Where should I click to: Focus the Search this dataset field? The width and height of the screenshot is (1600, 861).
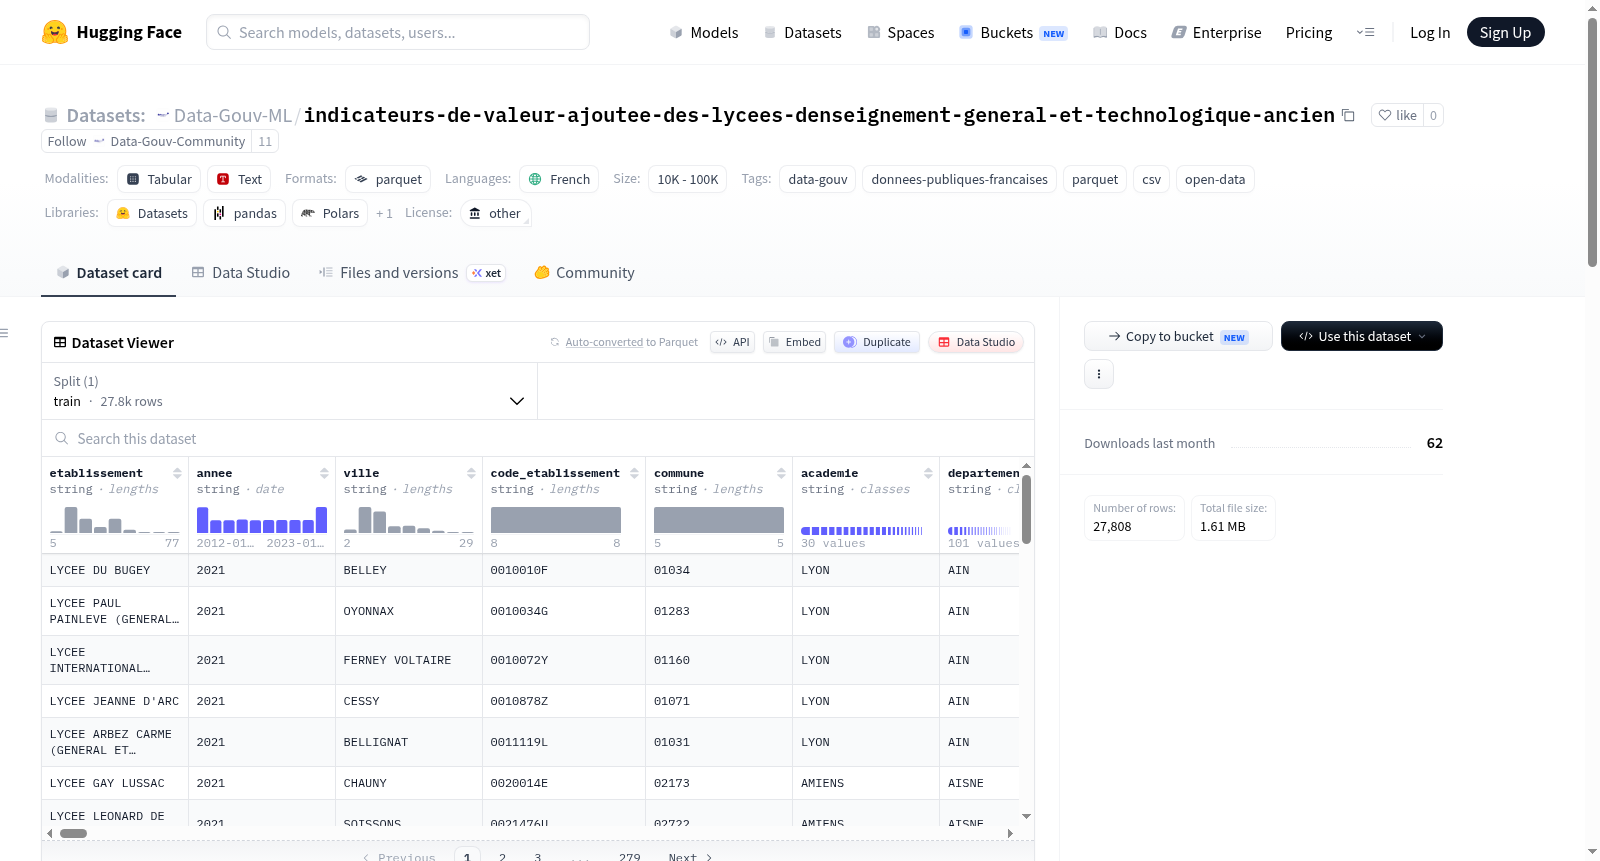(x=537, y=438)
